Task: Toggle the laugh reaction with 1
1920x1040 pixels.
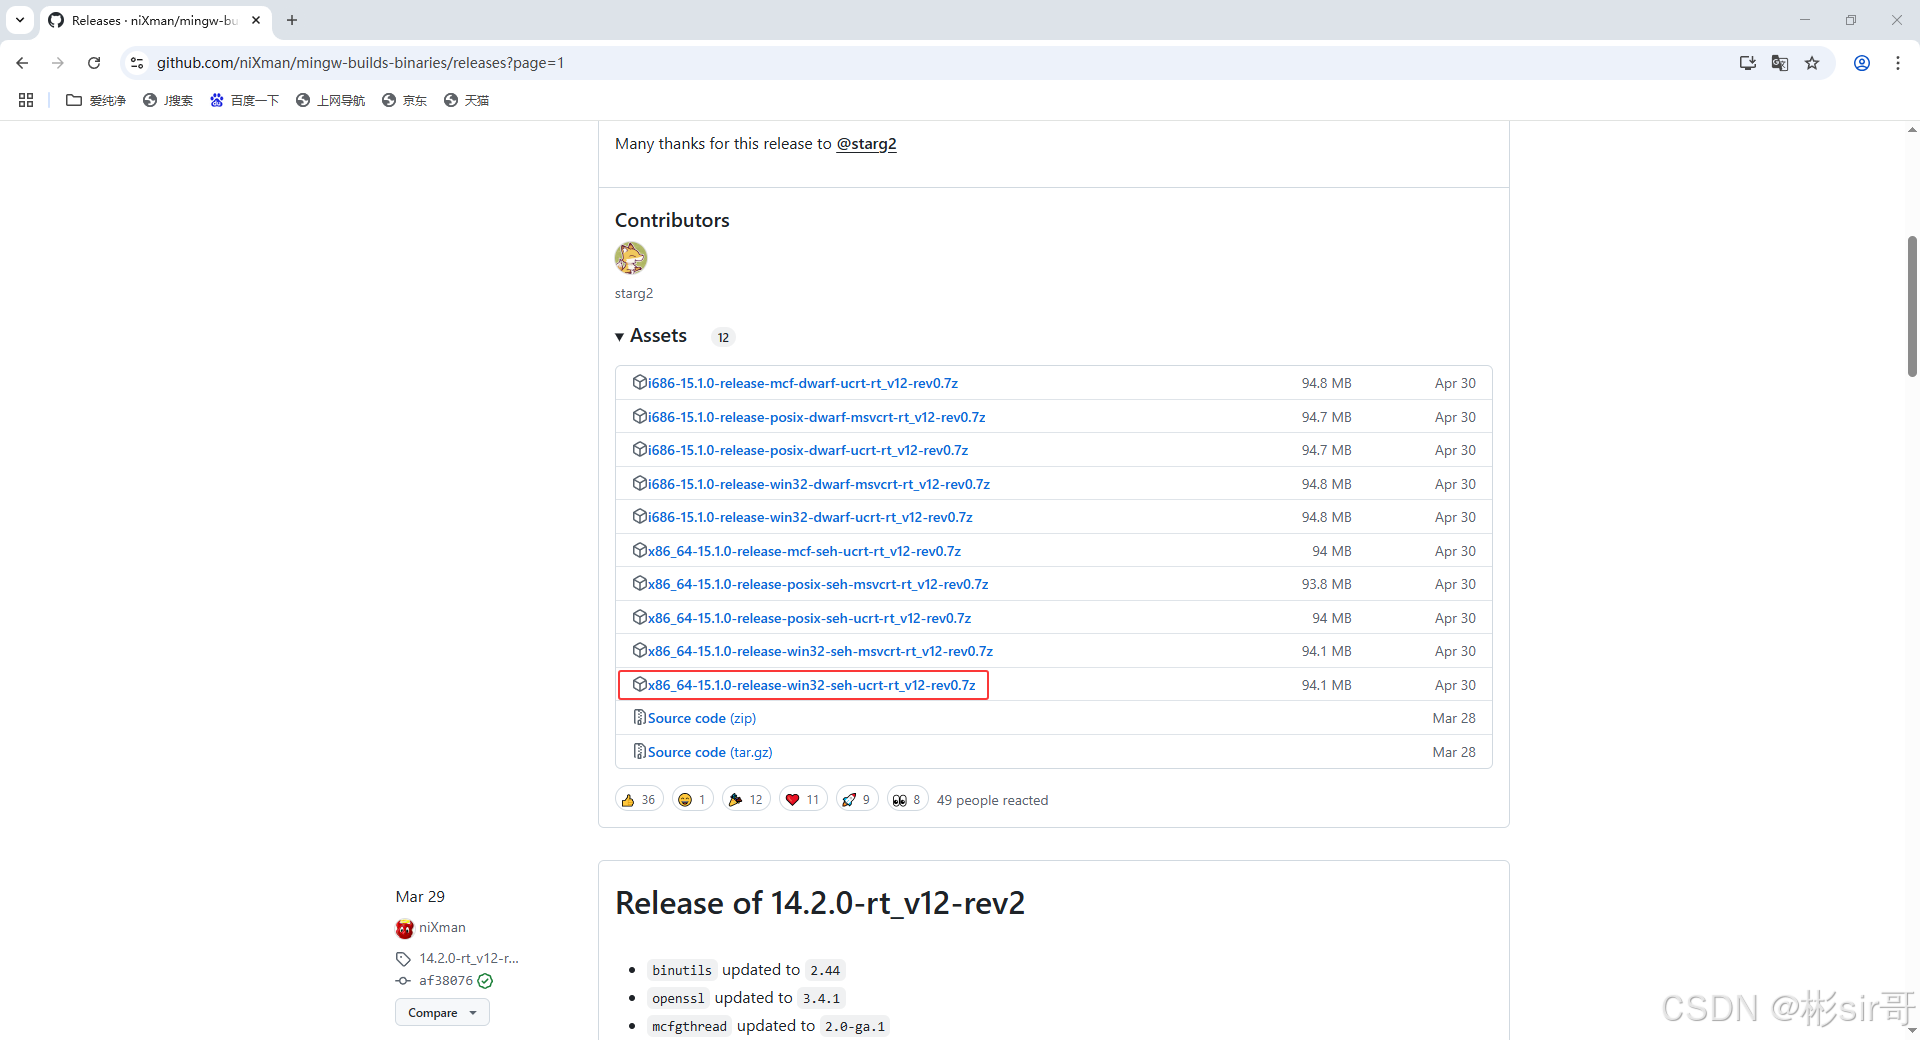Action: 692,799
